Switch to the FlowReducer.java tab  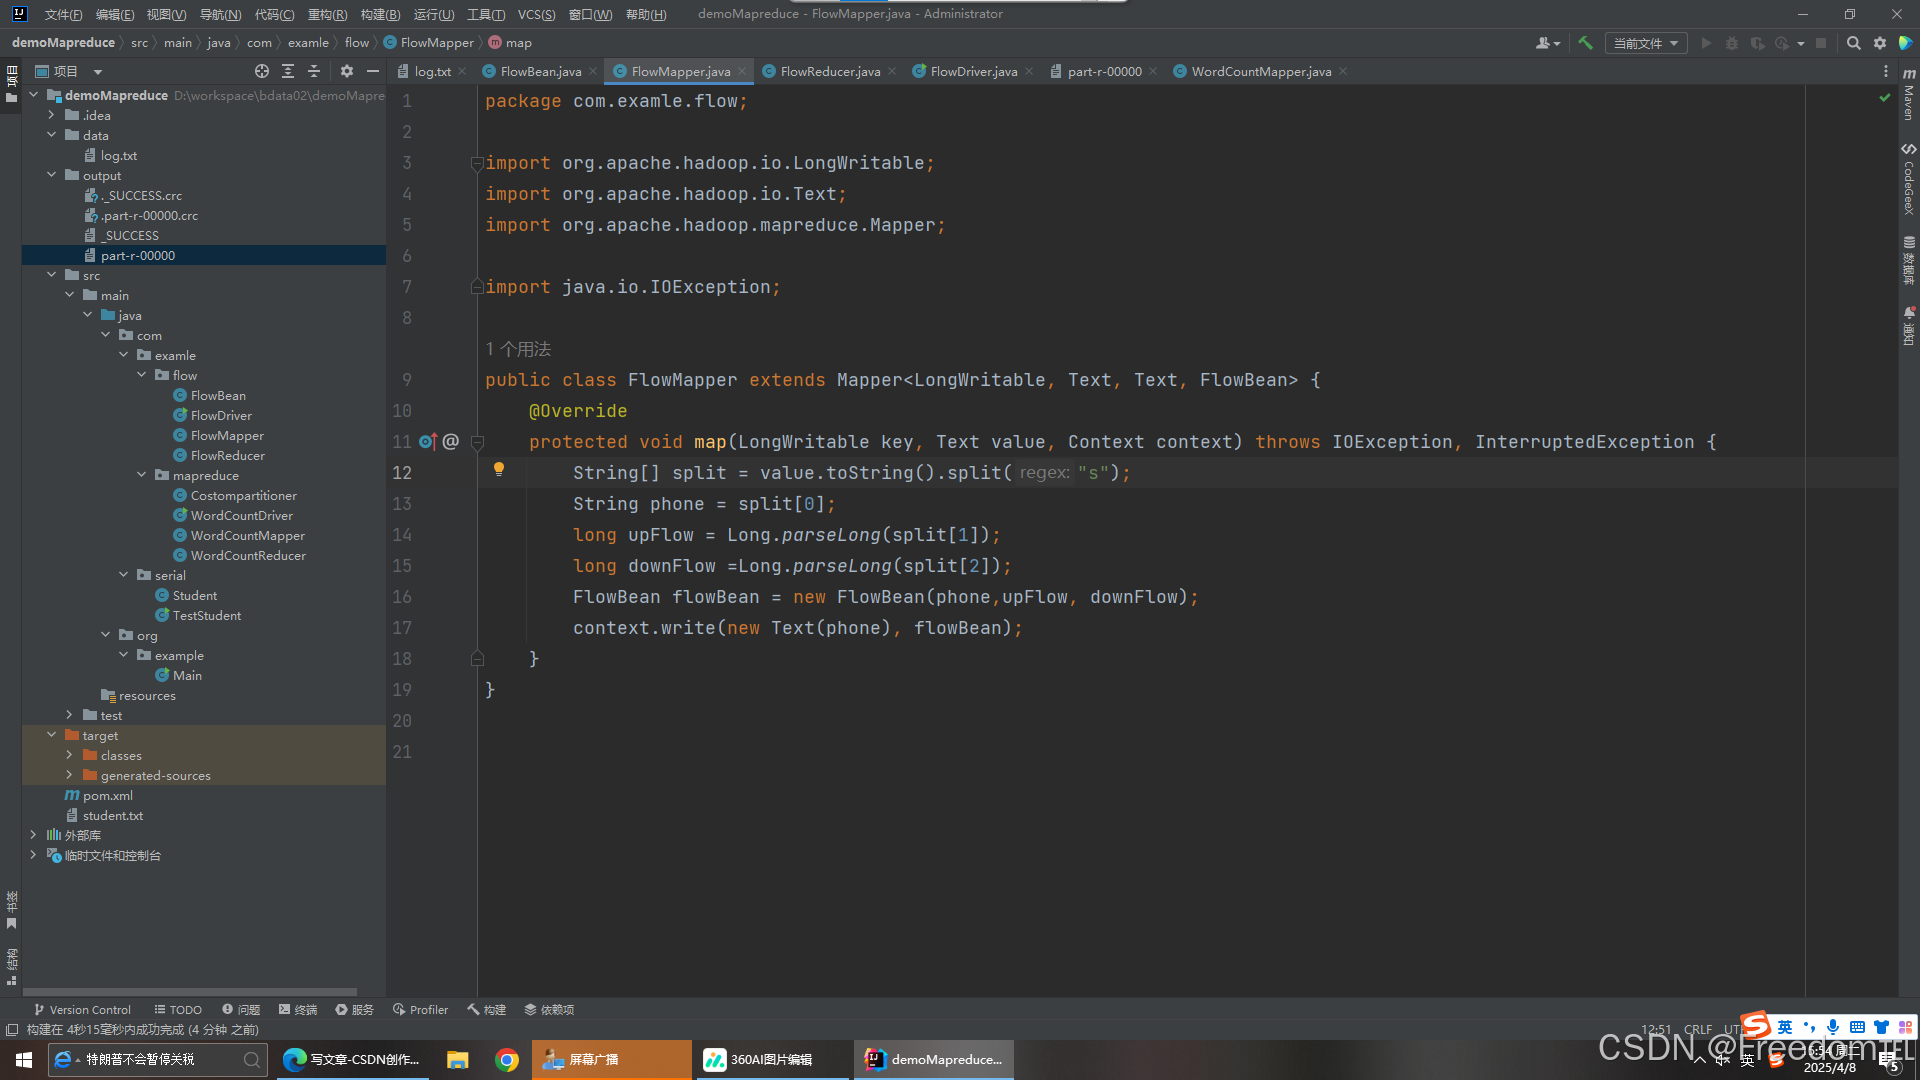[x=829, y=71]
